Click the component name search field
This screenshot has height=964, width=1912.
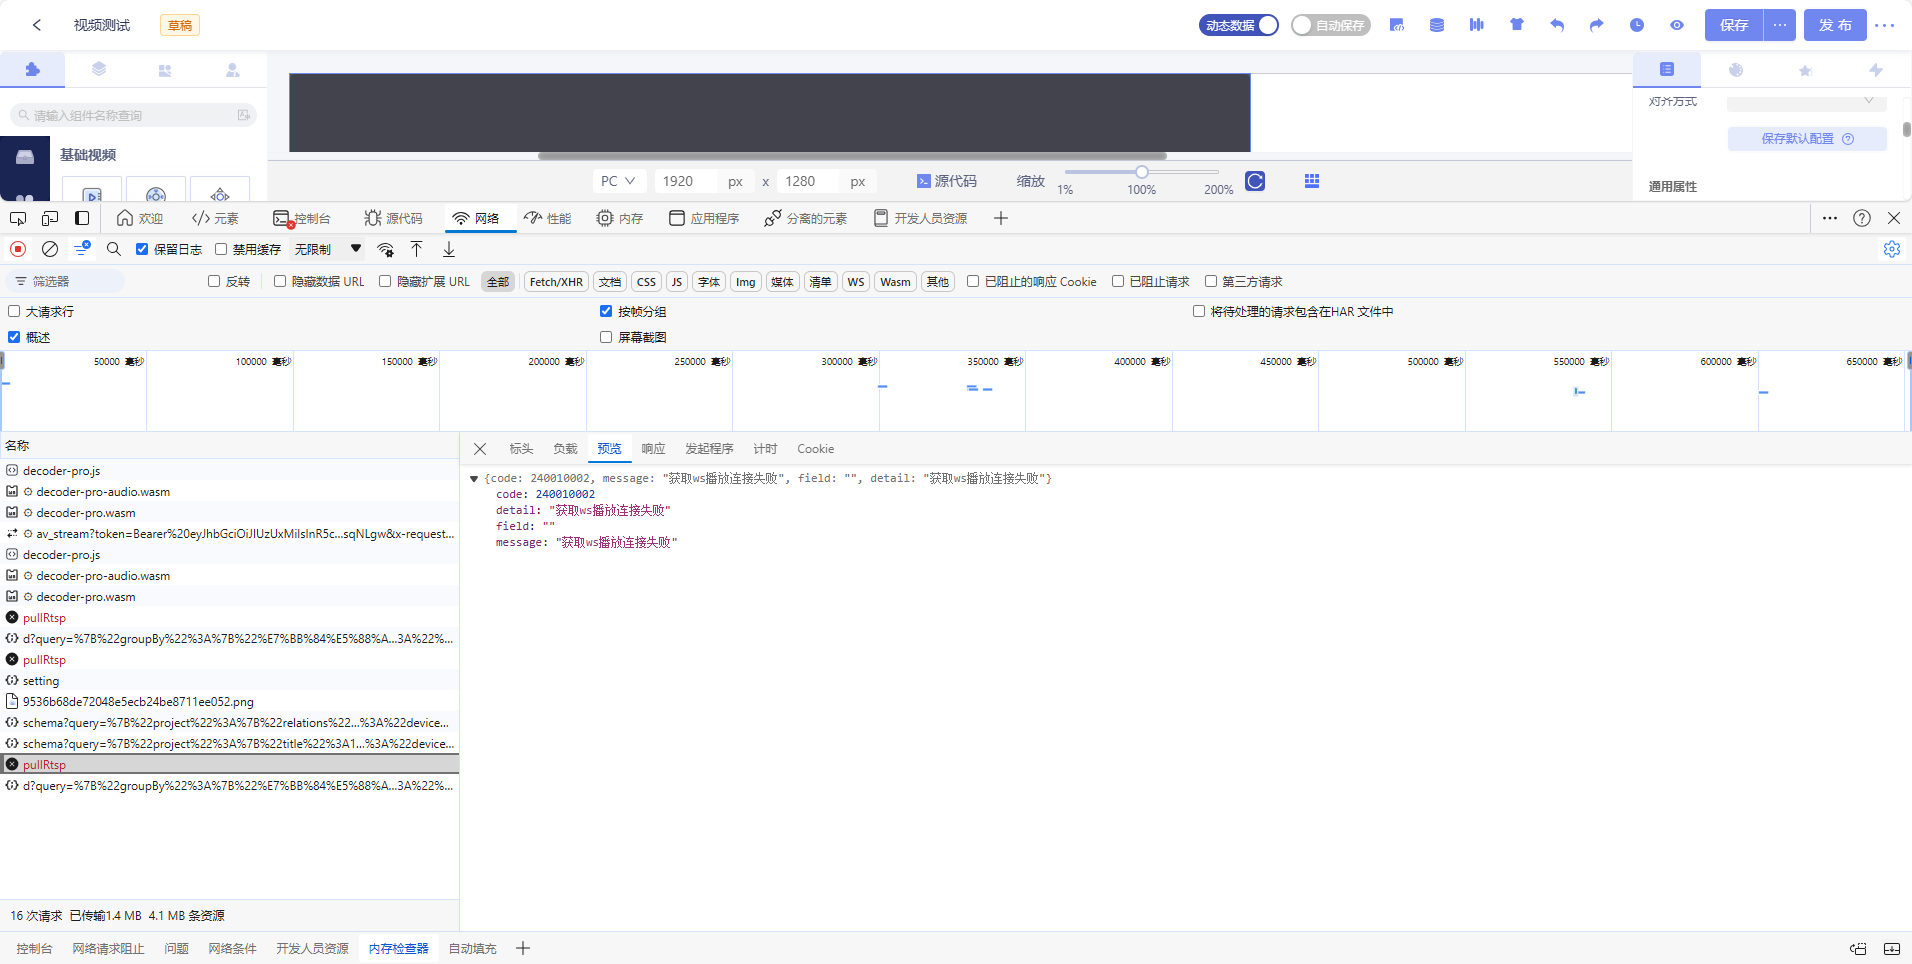pos(133,115)
